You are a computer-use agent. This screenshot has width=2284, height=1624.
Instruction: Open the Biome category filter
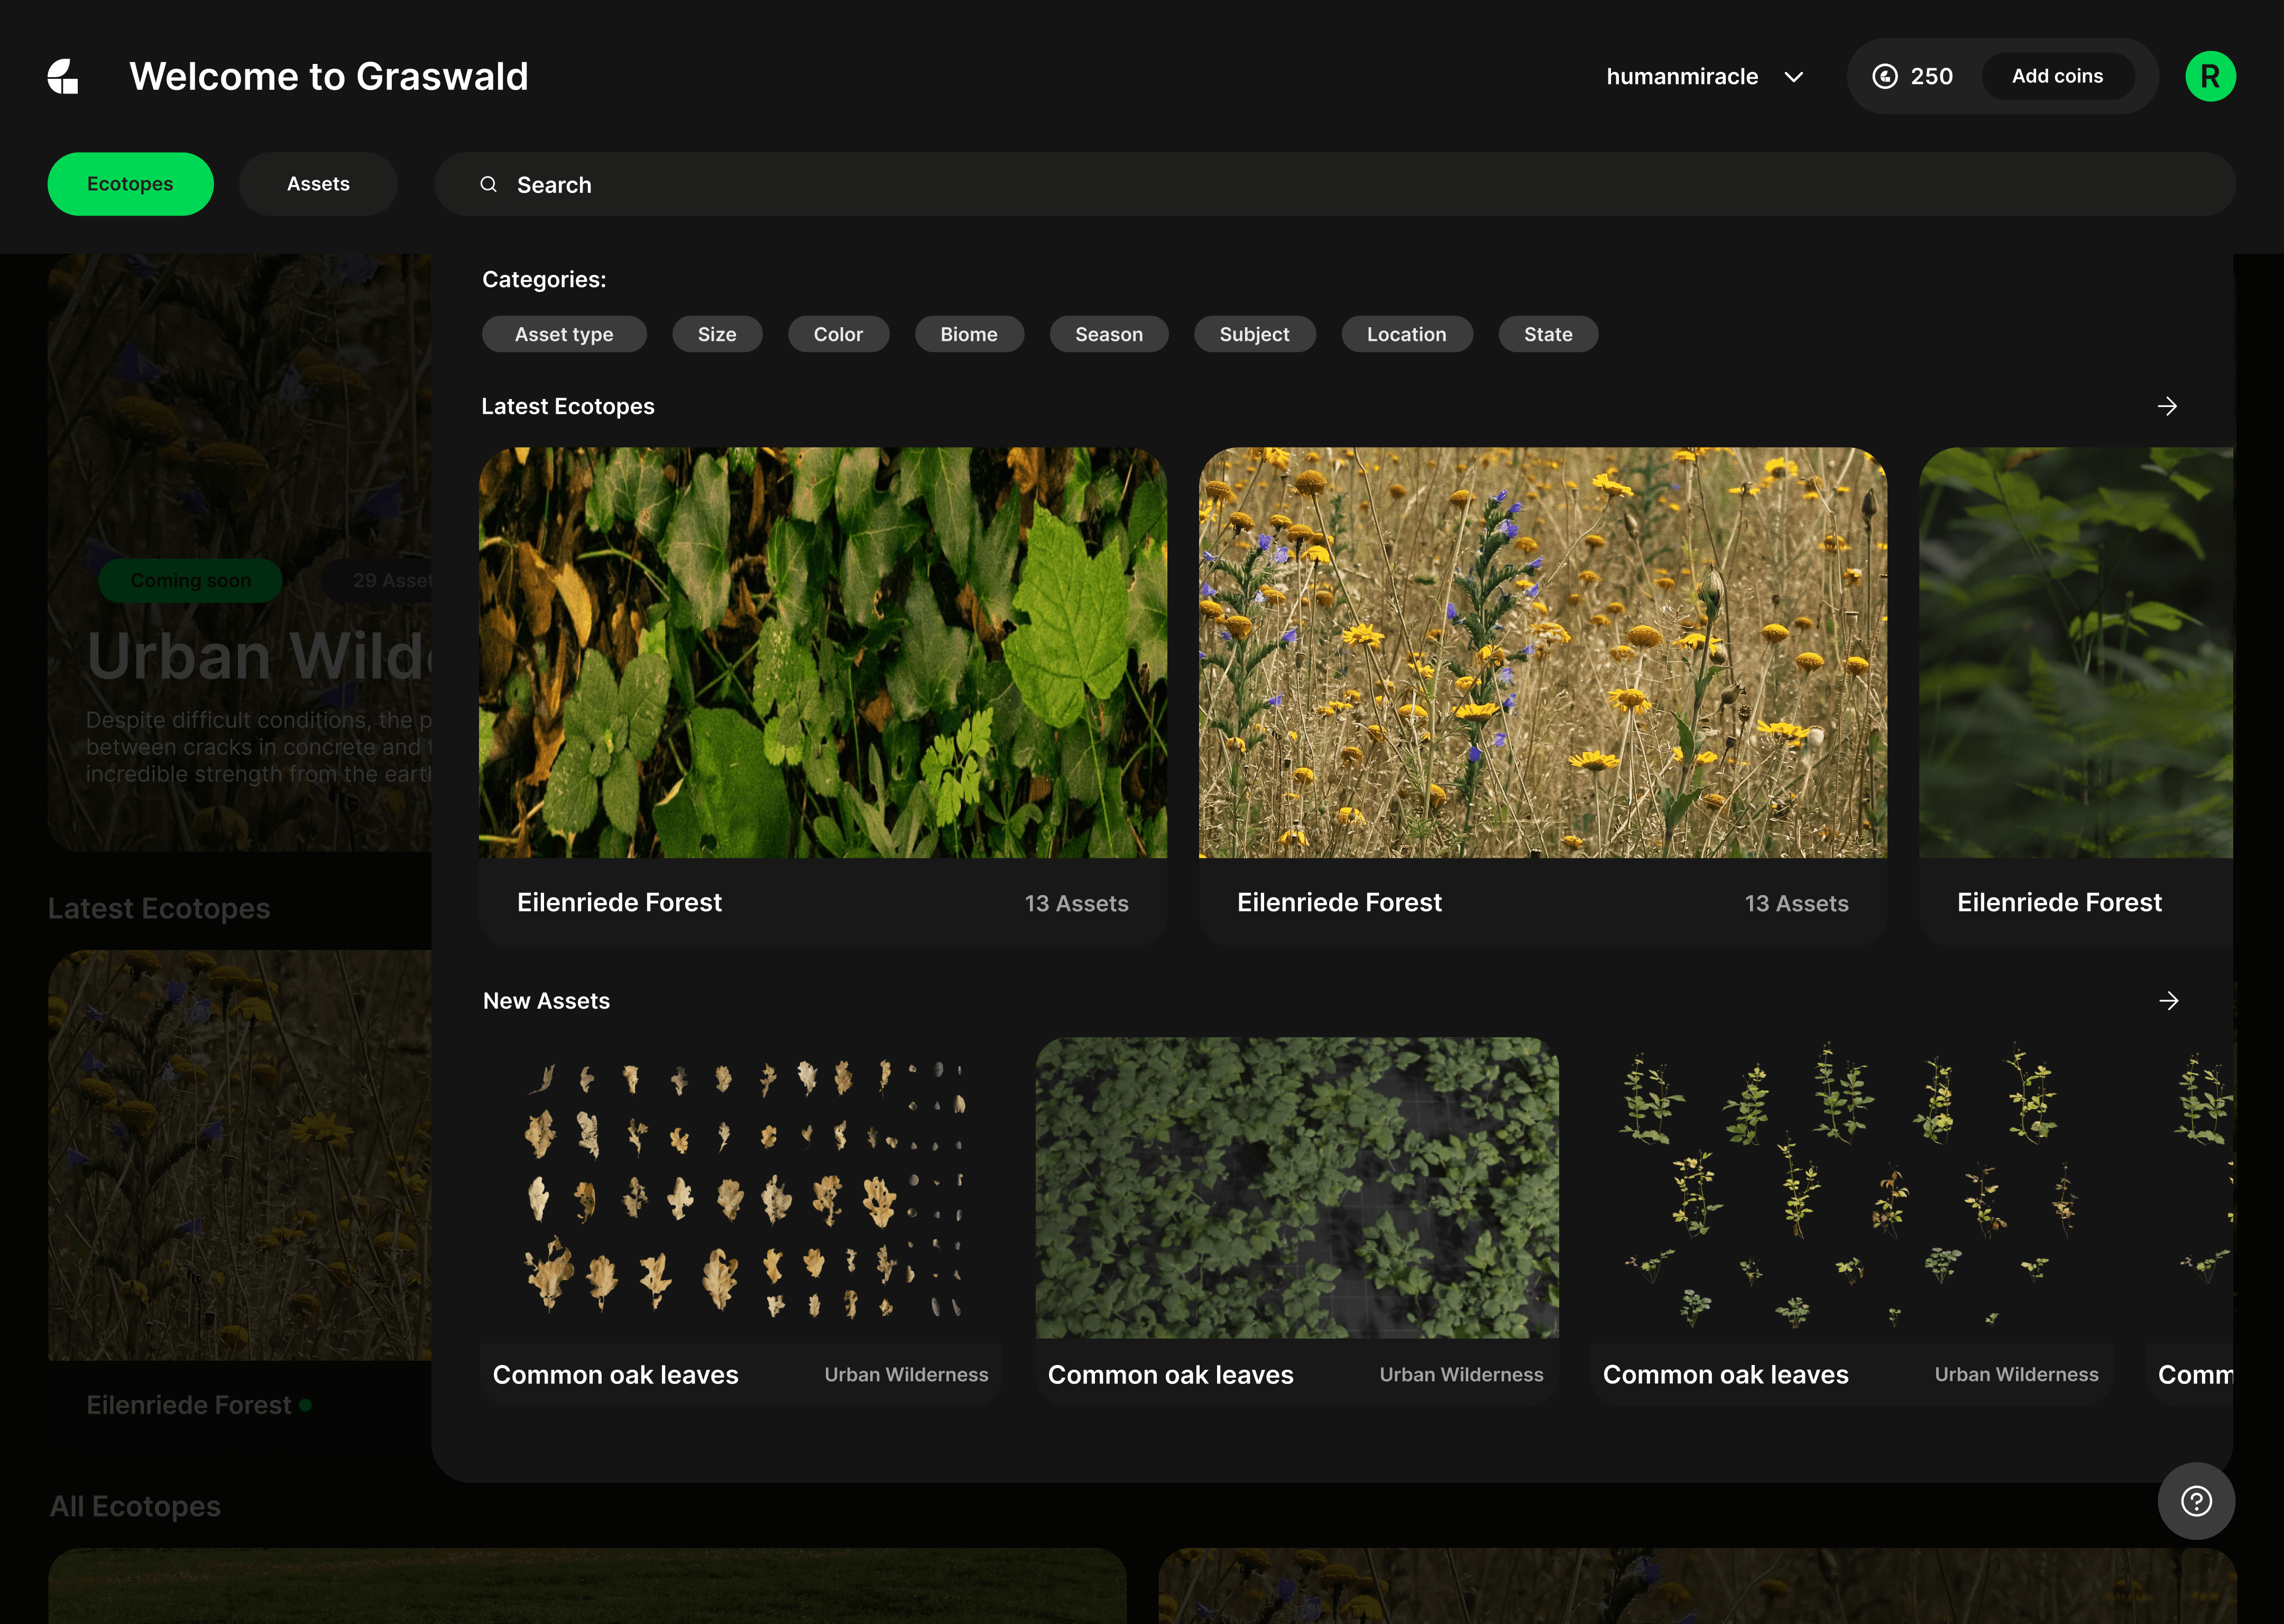968,335
